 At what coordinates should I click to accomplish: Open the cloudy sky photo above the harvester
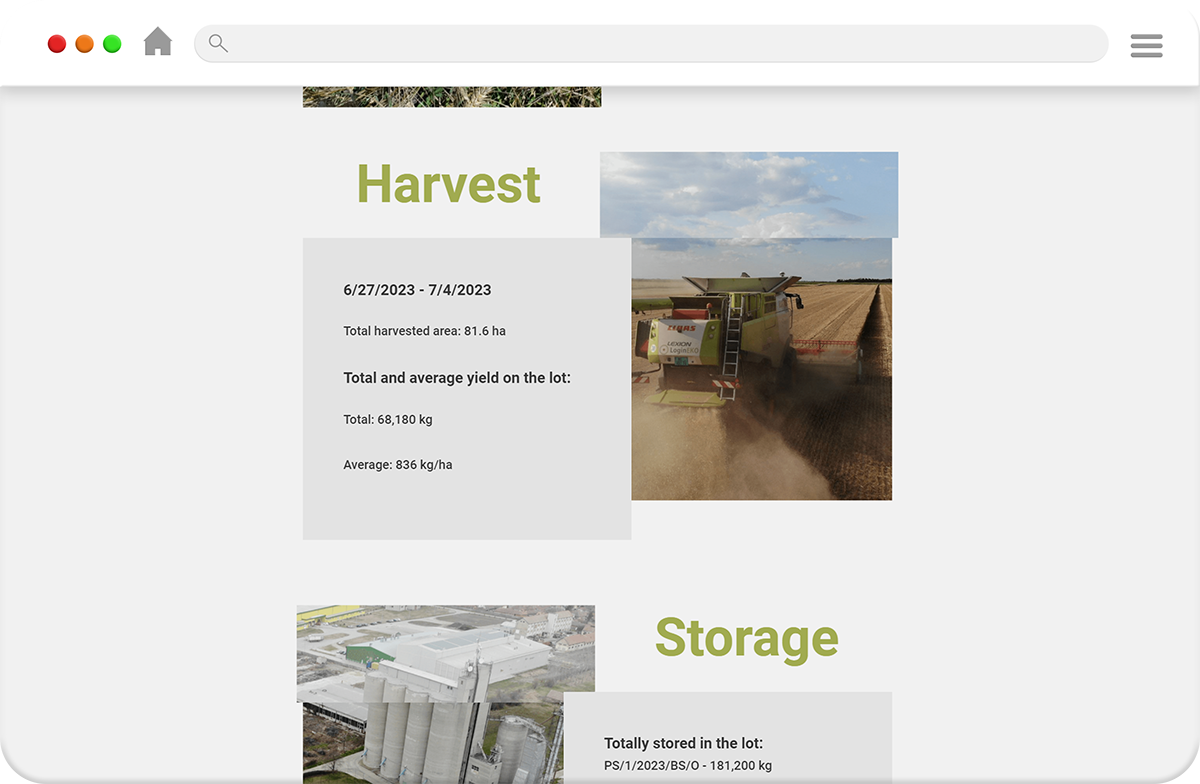coord(749,195)
